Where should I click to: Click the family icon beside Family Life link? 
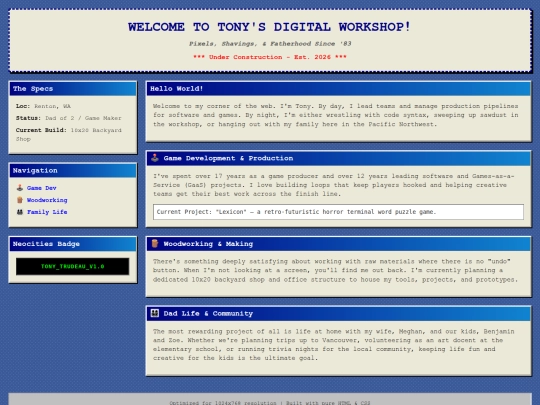tap(20, 212)
